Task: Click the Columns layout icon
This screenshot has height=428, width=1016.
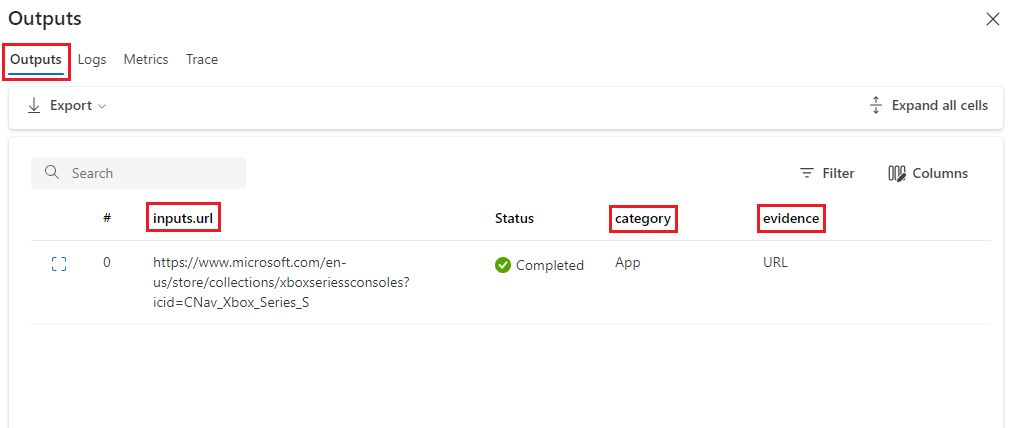Action: pos(897,173)
